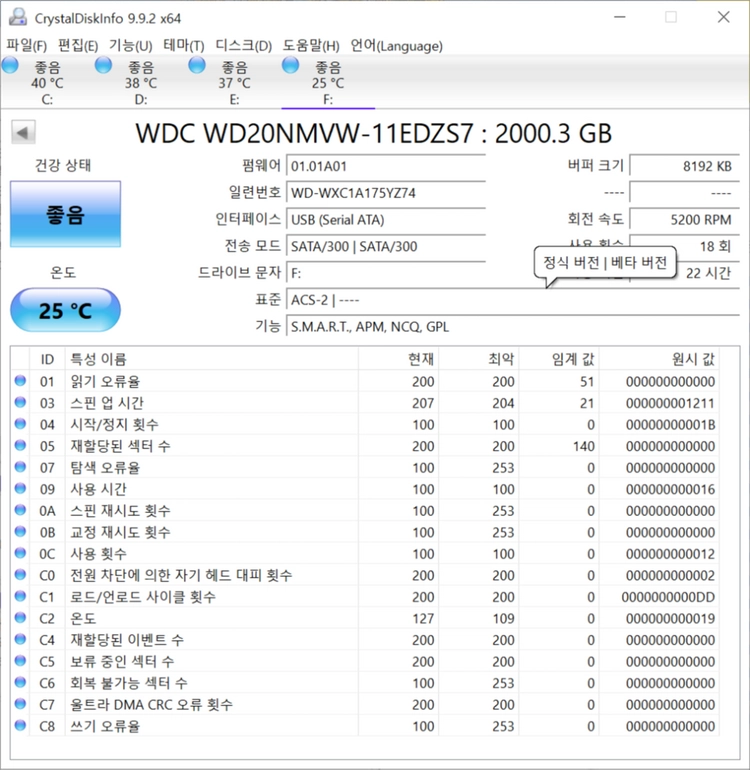Click status dot of 04 시작/정지 횟수

coord(20,424)
